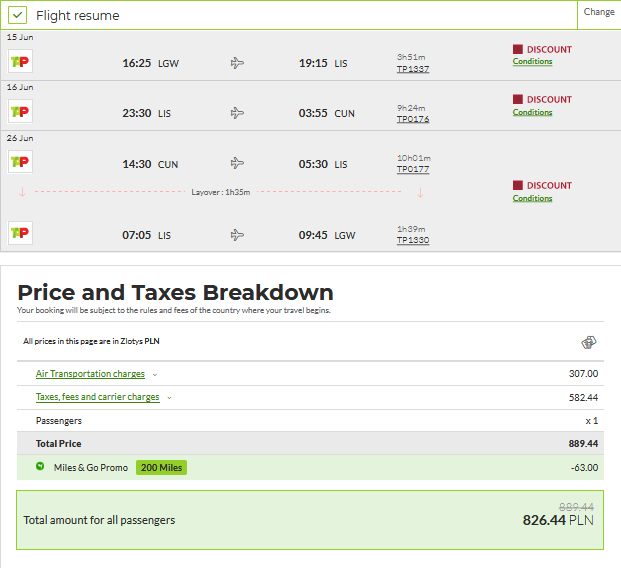
Task: Click the left layover down arrow
Action: click(22, 193)
